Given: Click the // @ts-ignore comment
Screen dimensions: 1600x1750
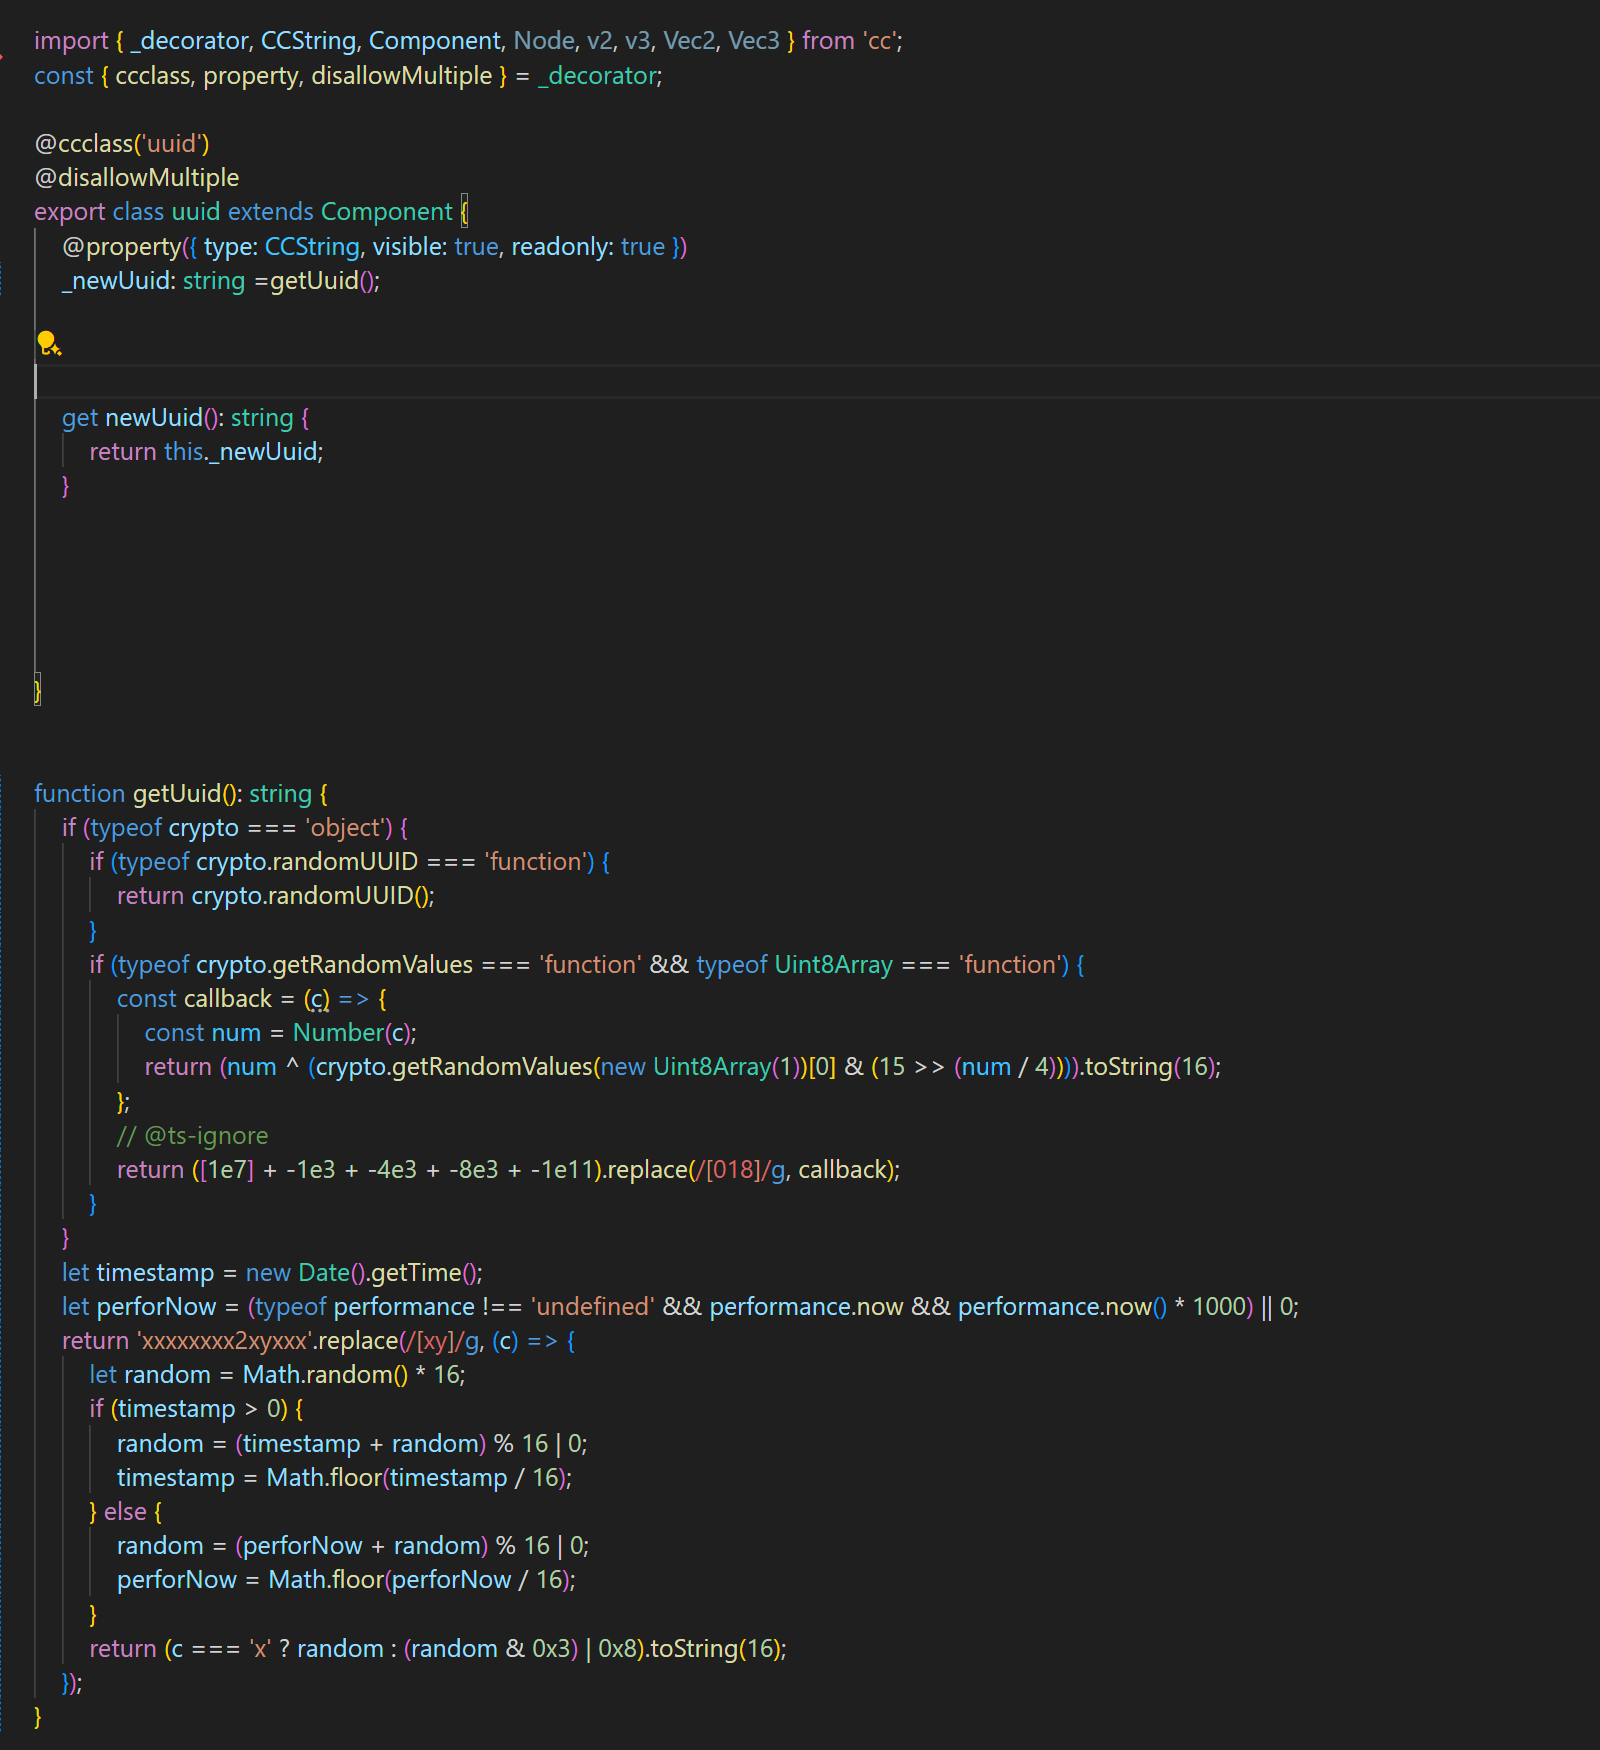Looking at the screenshot, I should click(x=192, y=1136).
